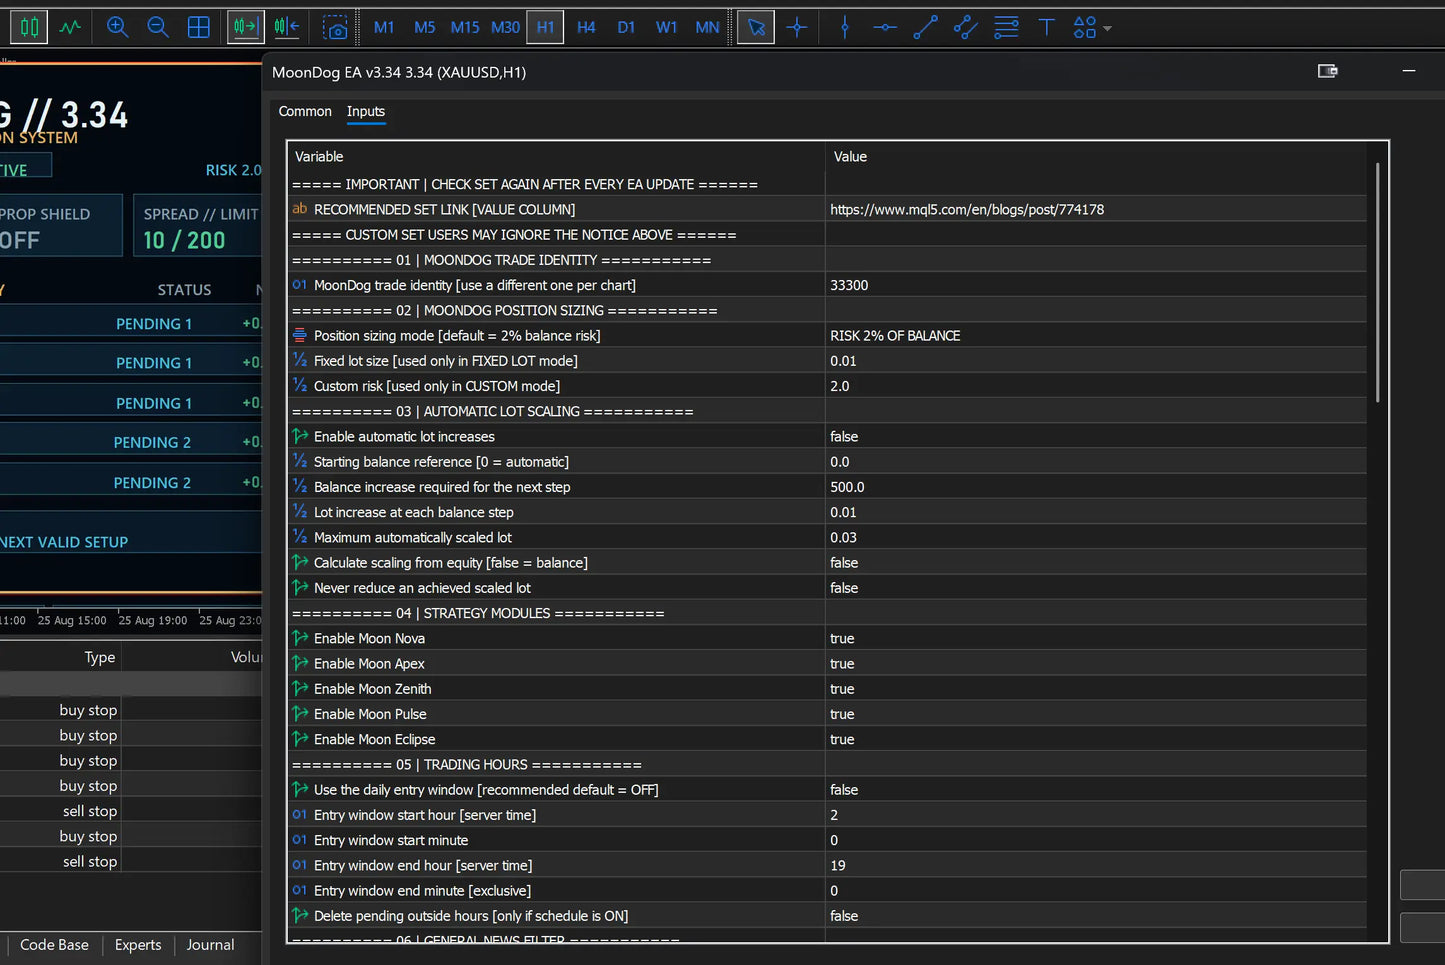Switch timeframe to M5

tap(425, 27)
